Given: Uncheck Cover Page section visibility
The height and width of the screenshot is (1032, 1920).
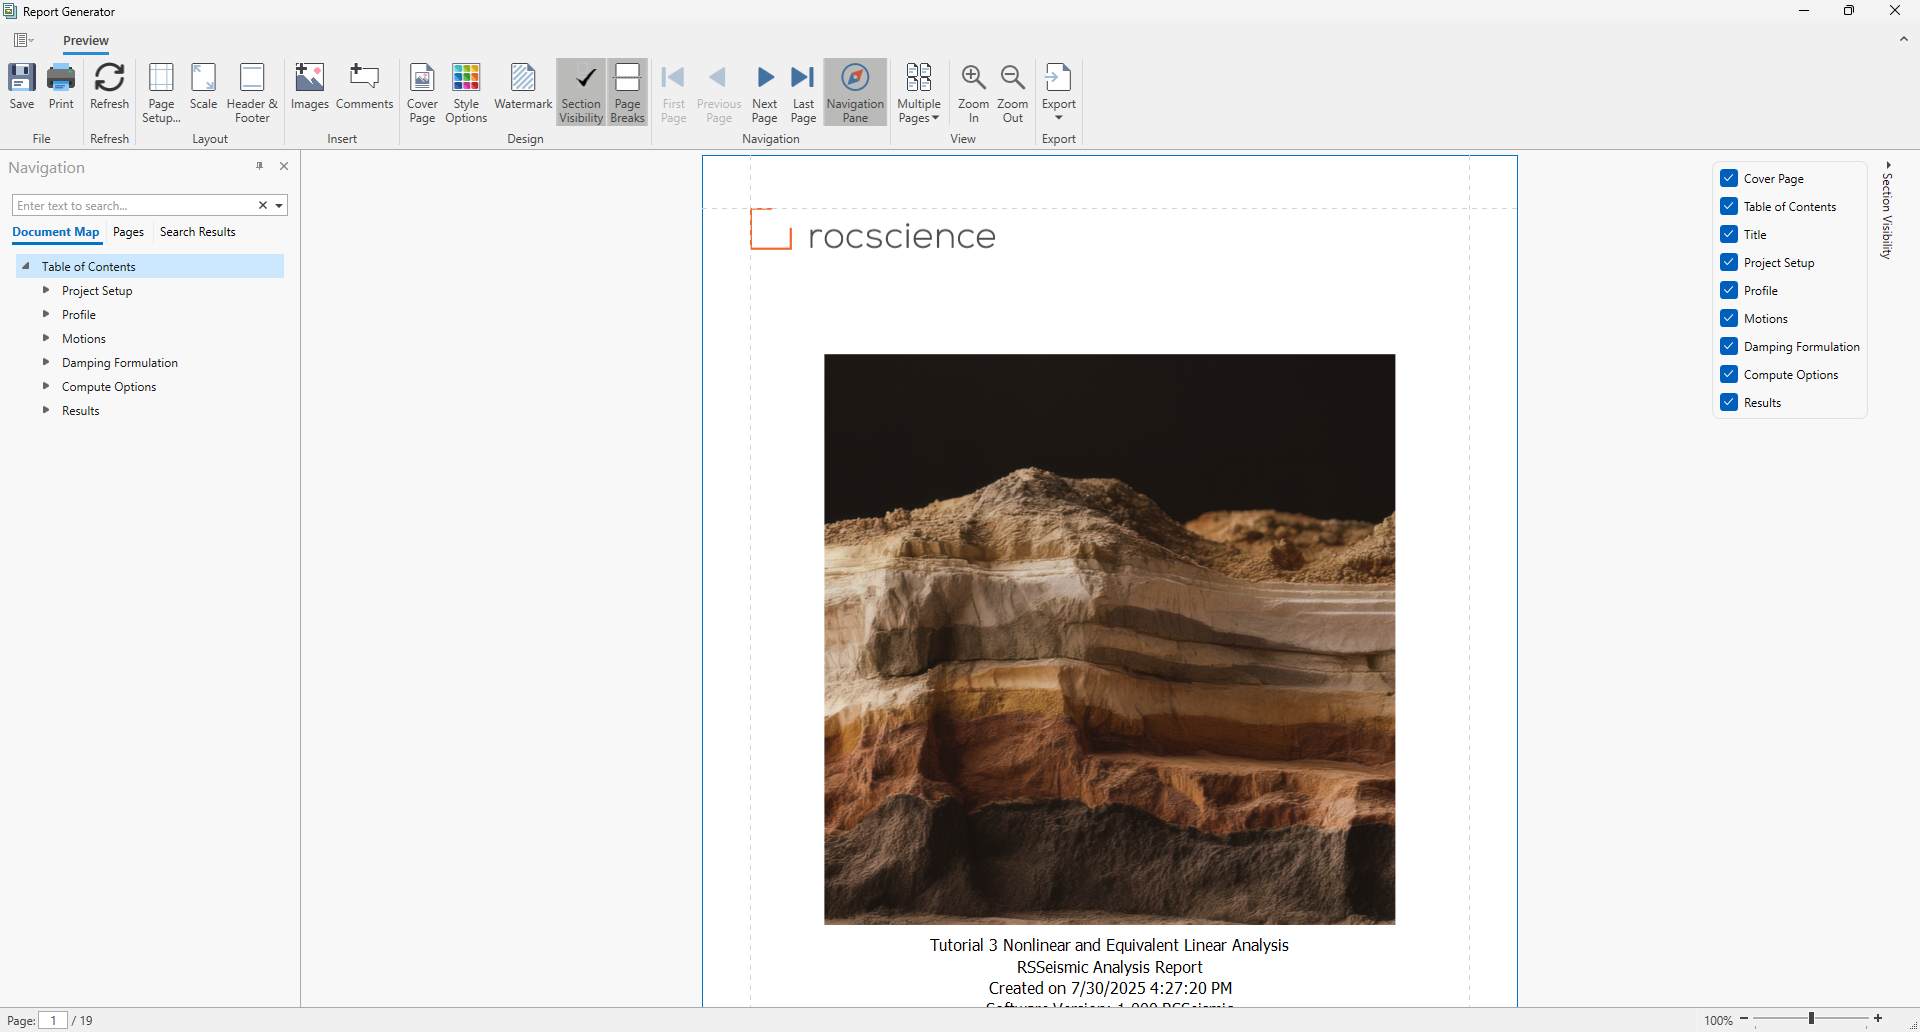Looking at the screenshot, I should 1729,178.
